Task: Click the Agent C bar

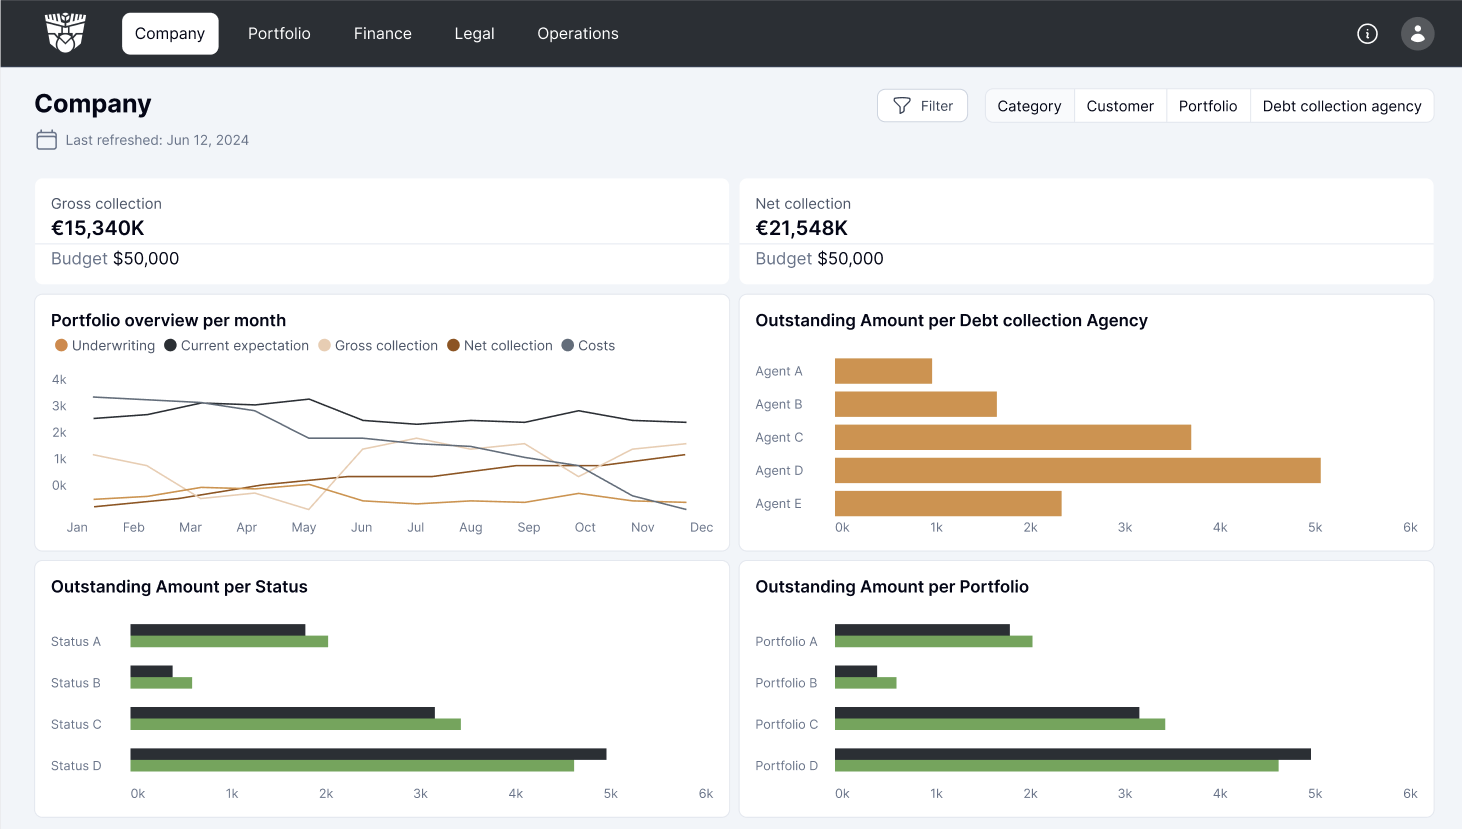Action: pos(1013,437)
